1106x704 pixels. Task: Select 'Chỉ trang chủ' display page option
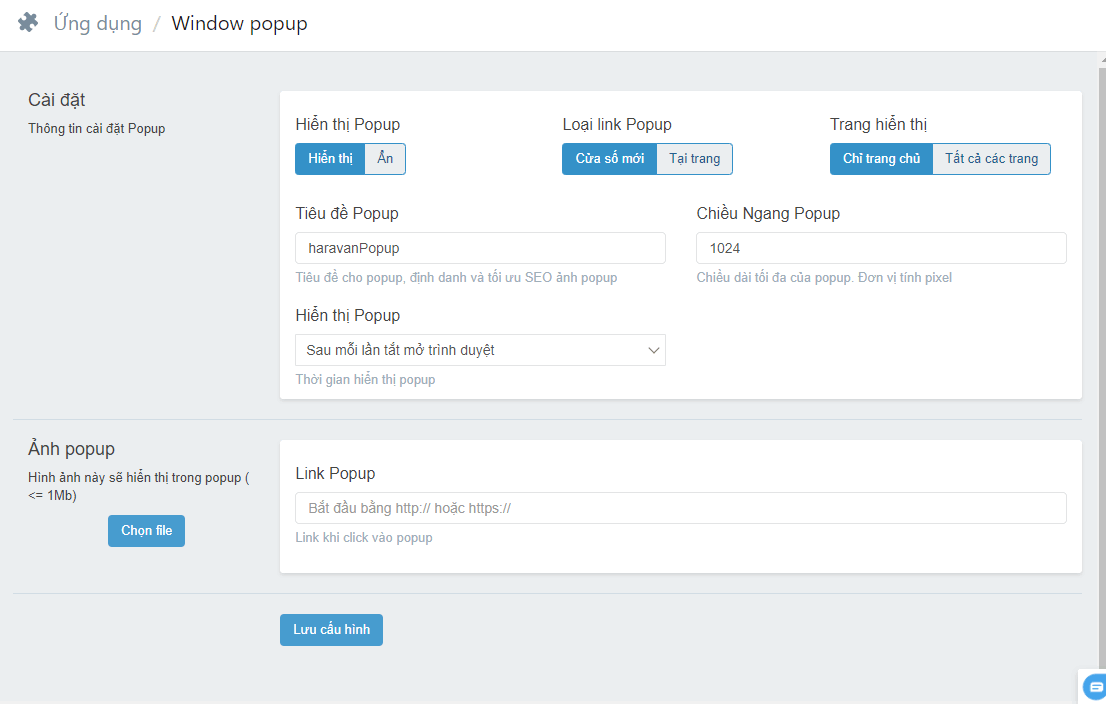(x=881, y=159)
